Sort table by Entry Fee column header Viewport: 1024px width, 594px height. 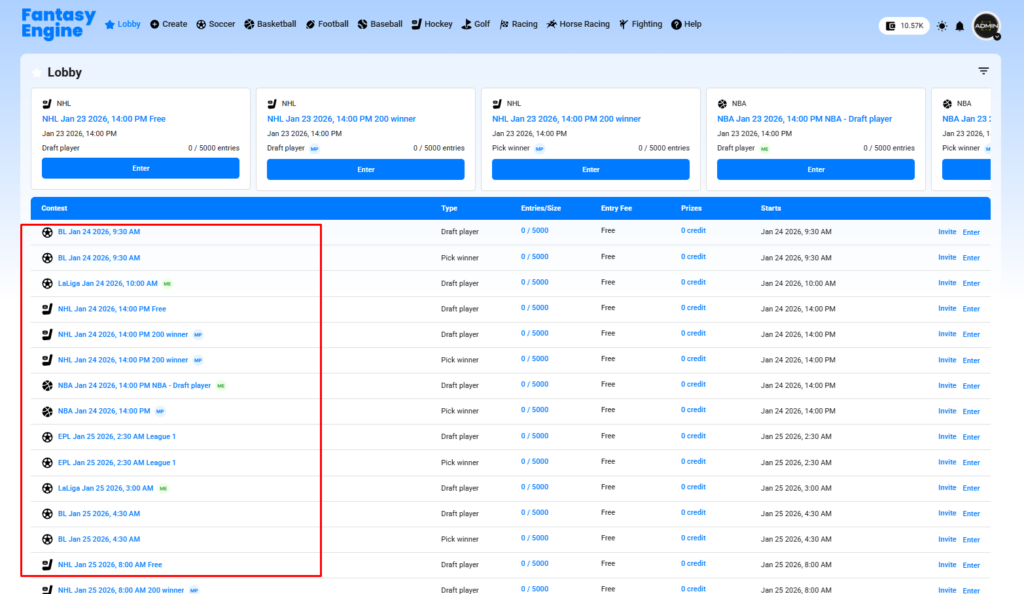click(617, 208)
